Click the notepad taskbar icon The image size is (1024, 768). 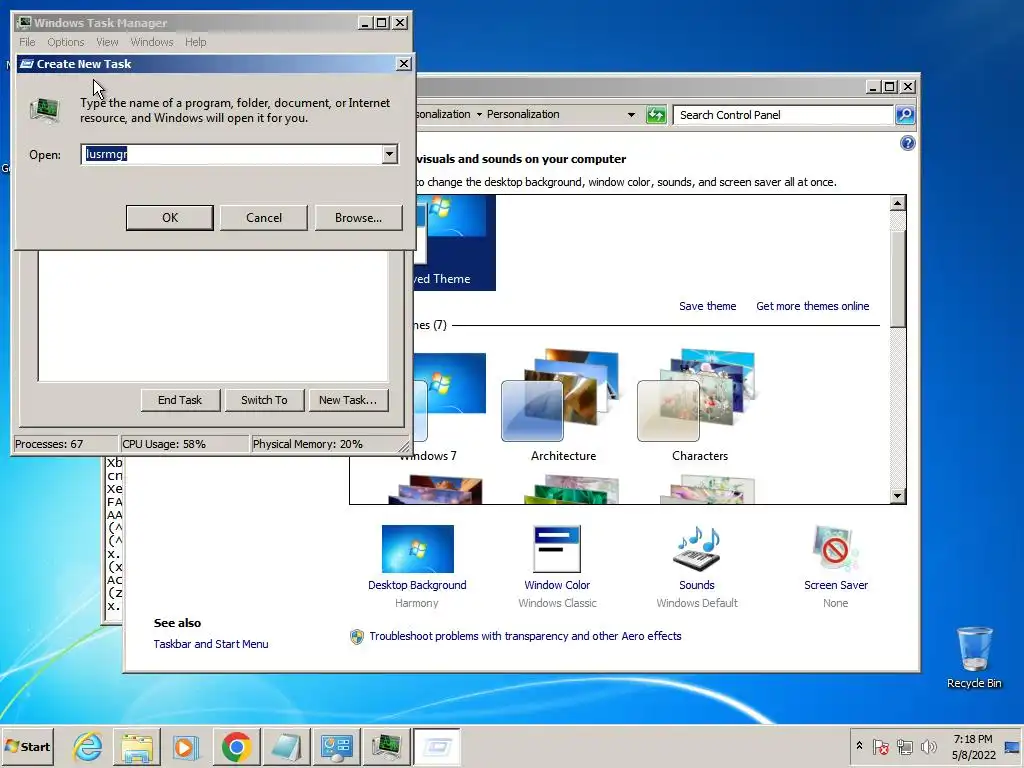[286, 746]
